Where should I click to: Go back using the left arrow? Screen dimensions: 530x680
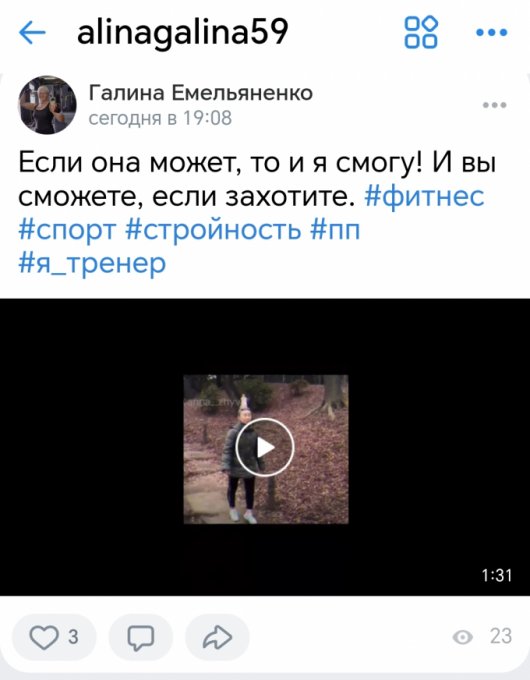[x=33, y=32]
